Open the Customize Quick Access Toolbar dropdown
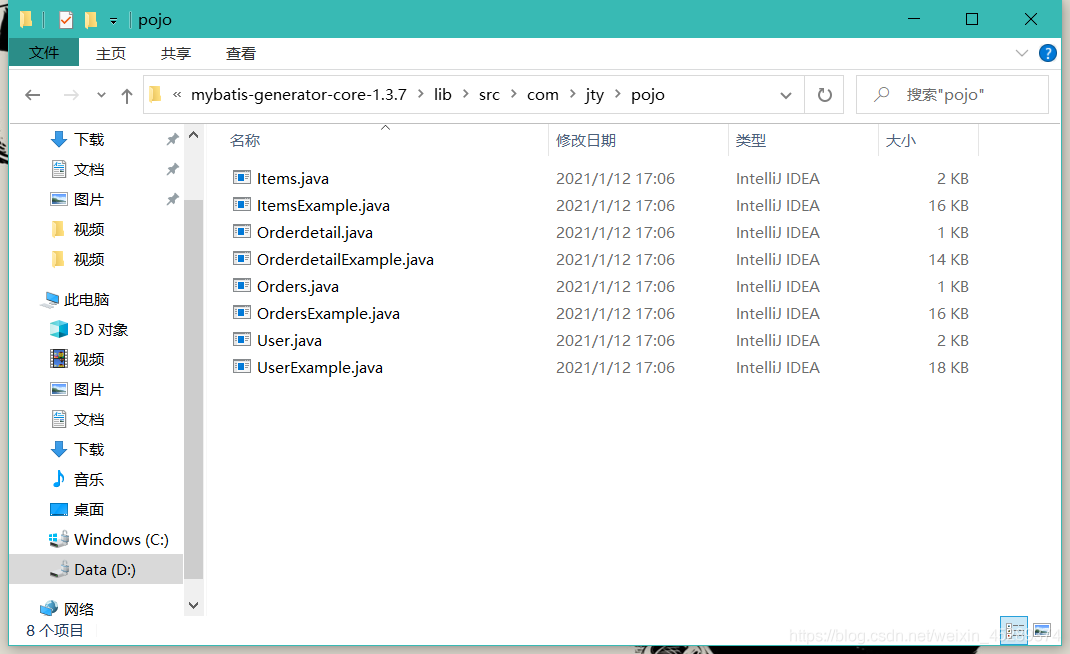1070x654 pixels. coord(113,19)
